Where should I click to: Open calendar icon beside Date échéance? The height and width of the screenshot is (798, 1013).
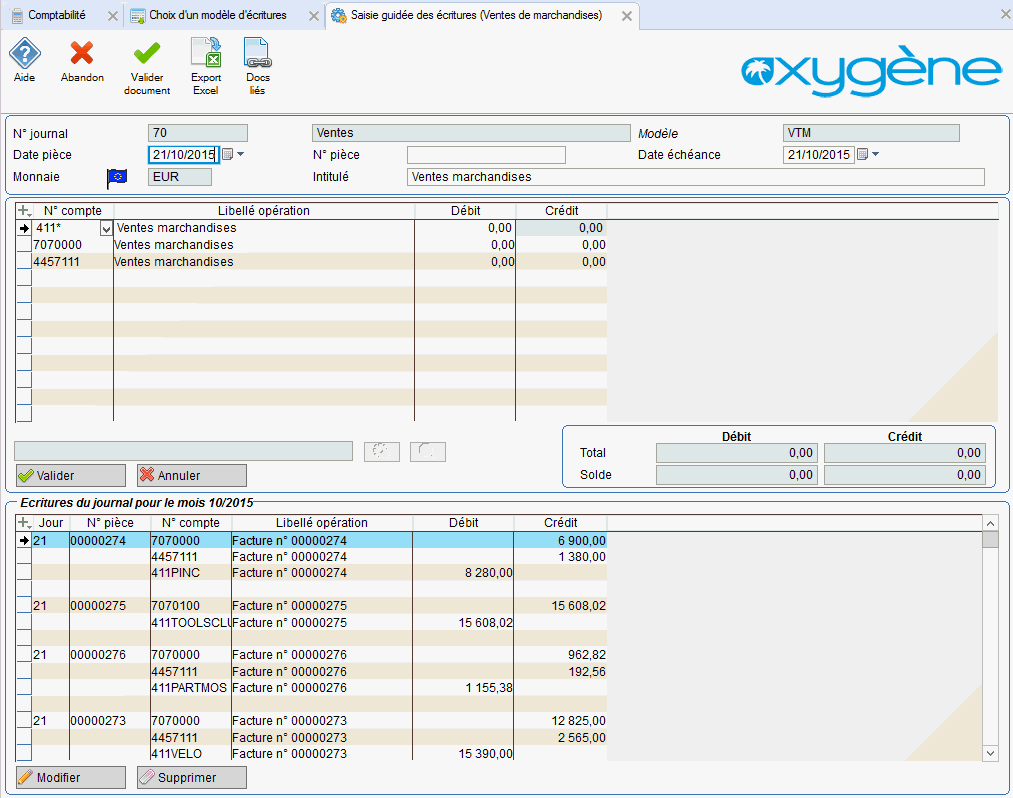point(862,155)
